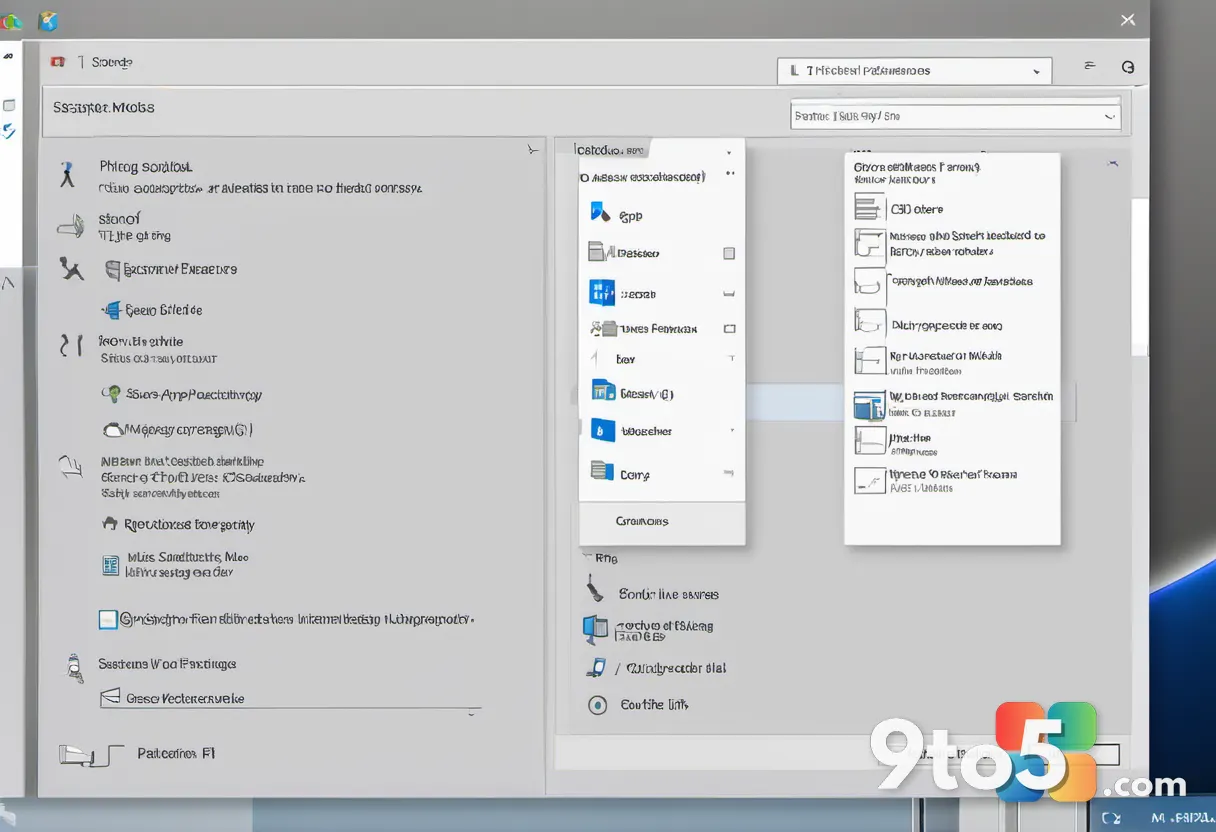Open the underlined dropdown near the bottom of the left panel
Screen dimensions: 1216x832
(290, 699)
